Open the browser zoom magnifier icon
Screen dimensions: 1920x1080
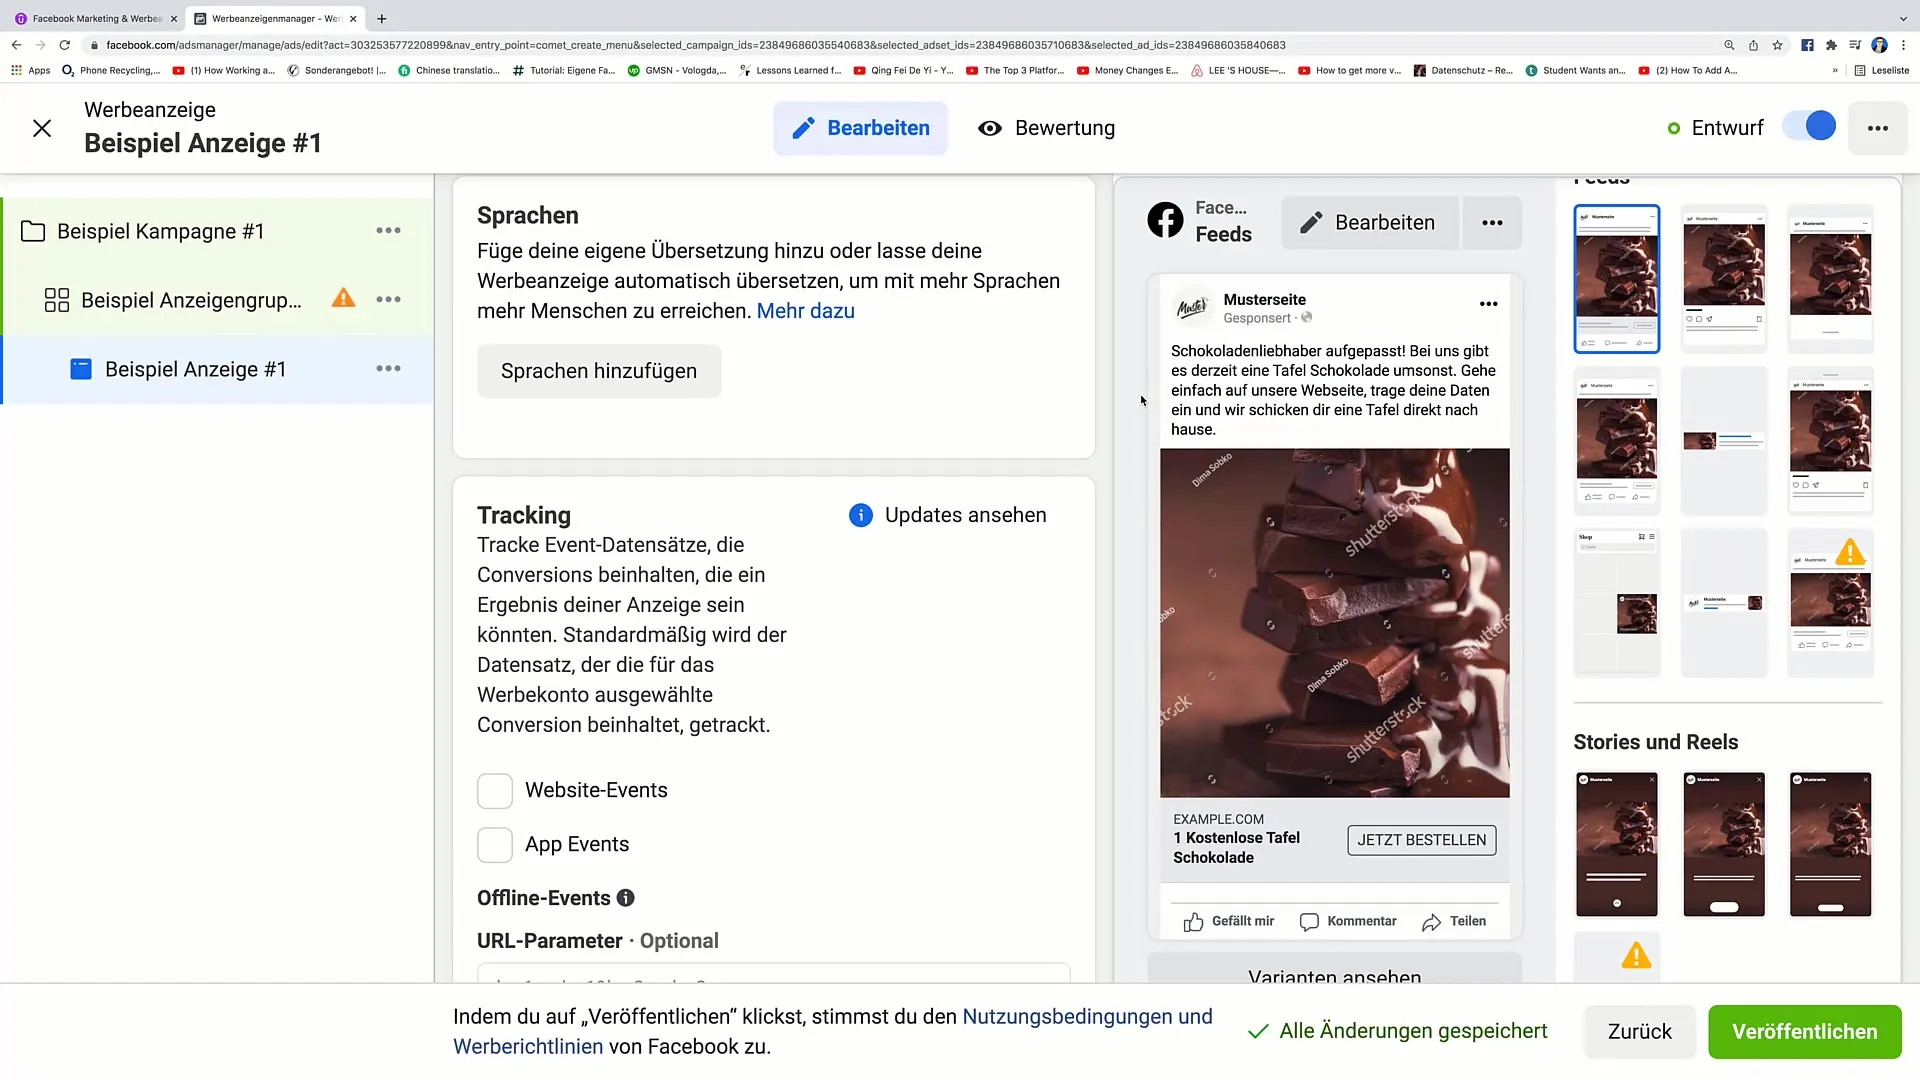click(1729, 45)
